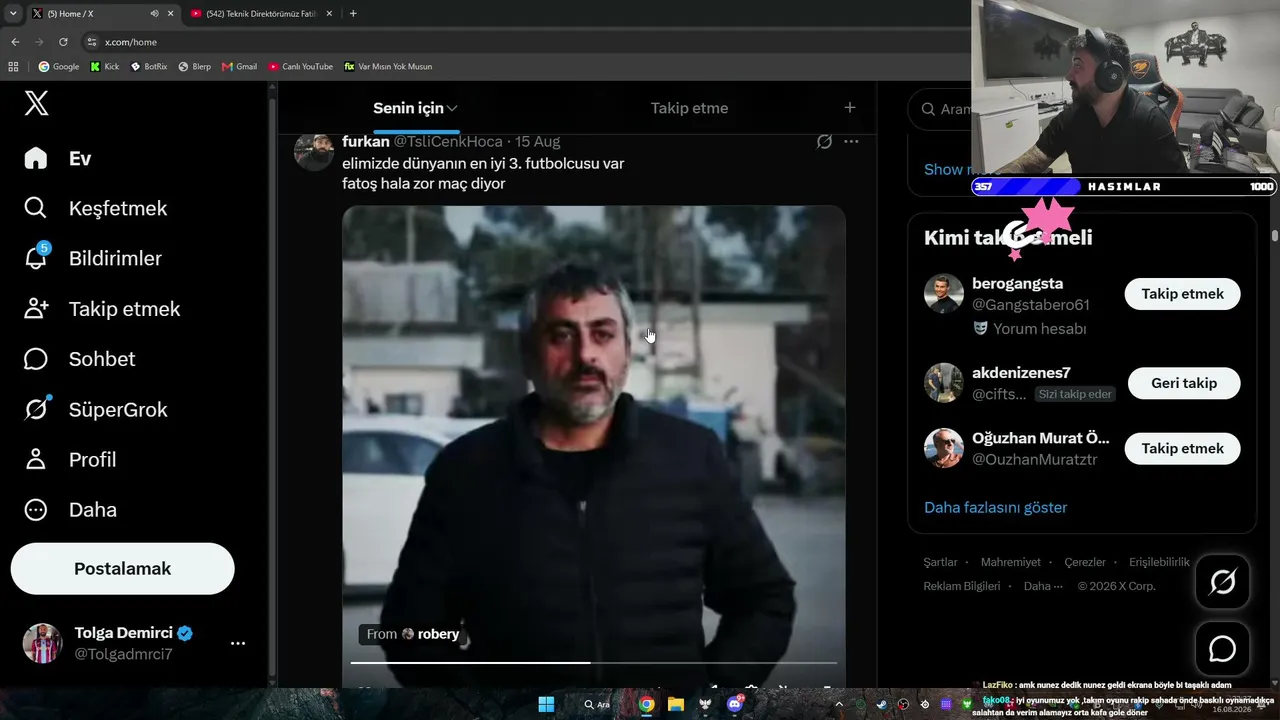Open the Canlı YouTube bookmark
1280x720 pixels.
pos(301,66)
